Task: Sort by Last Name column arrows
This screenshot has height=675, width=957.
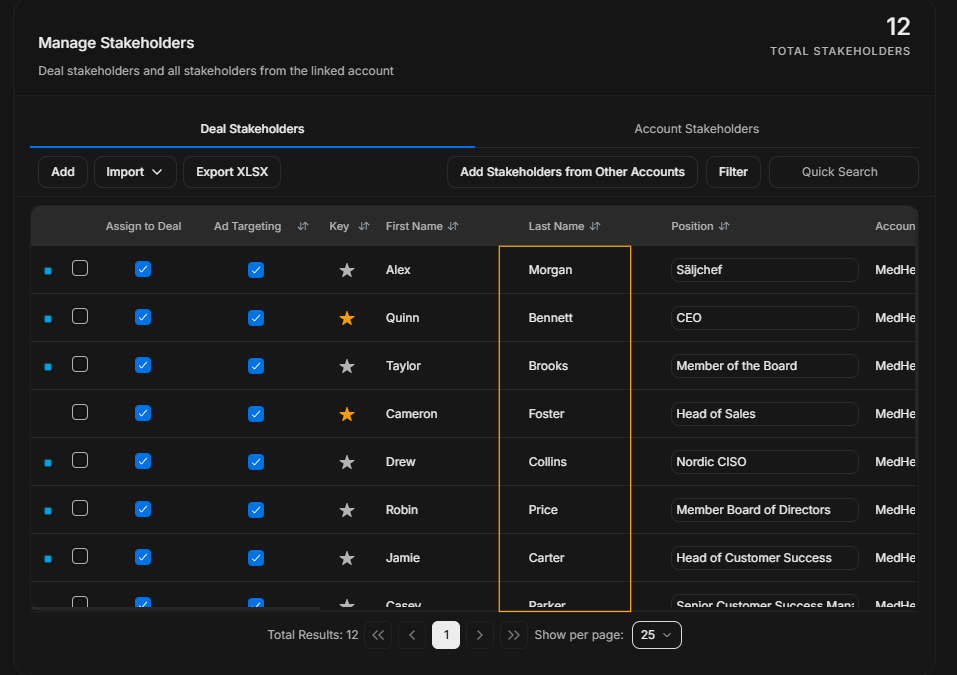Action: [x=595, y=226]
